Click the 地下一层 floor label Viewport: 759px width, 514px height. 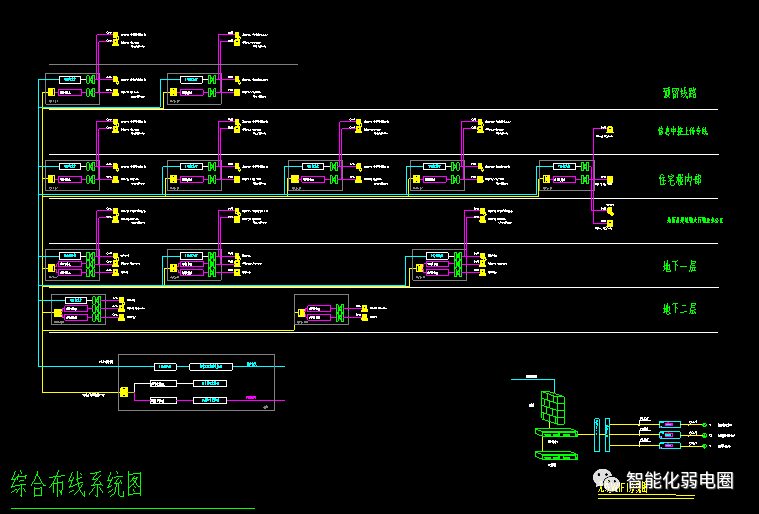pyautogui.click(x=680, y=266)
